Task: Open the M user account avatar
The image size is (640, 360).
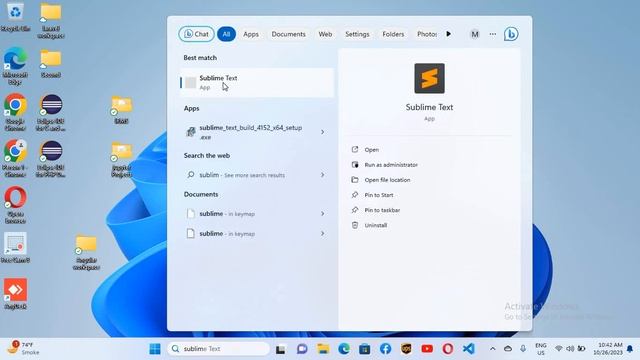Action: (x=474, y=34)
